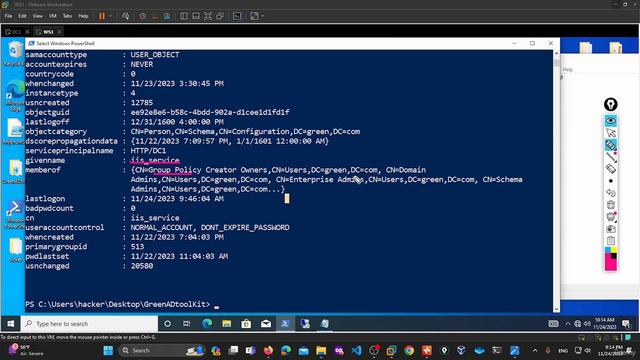
Task: Pause the virtual machine with orange button
Action: click(102, 16)
